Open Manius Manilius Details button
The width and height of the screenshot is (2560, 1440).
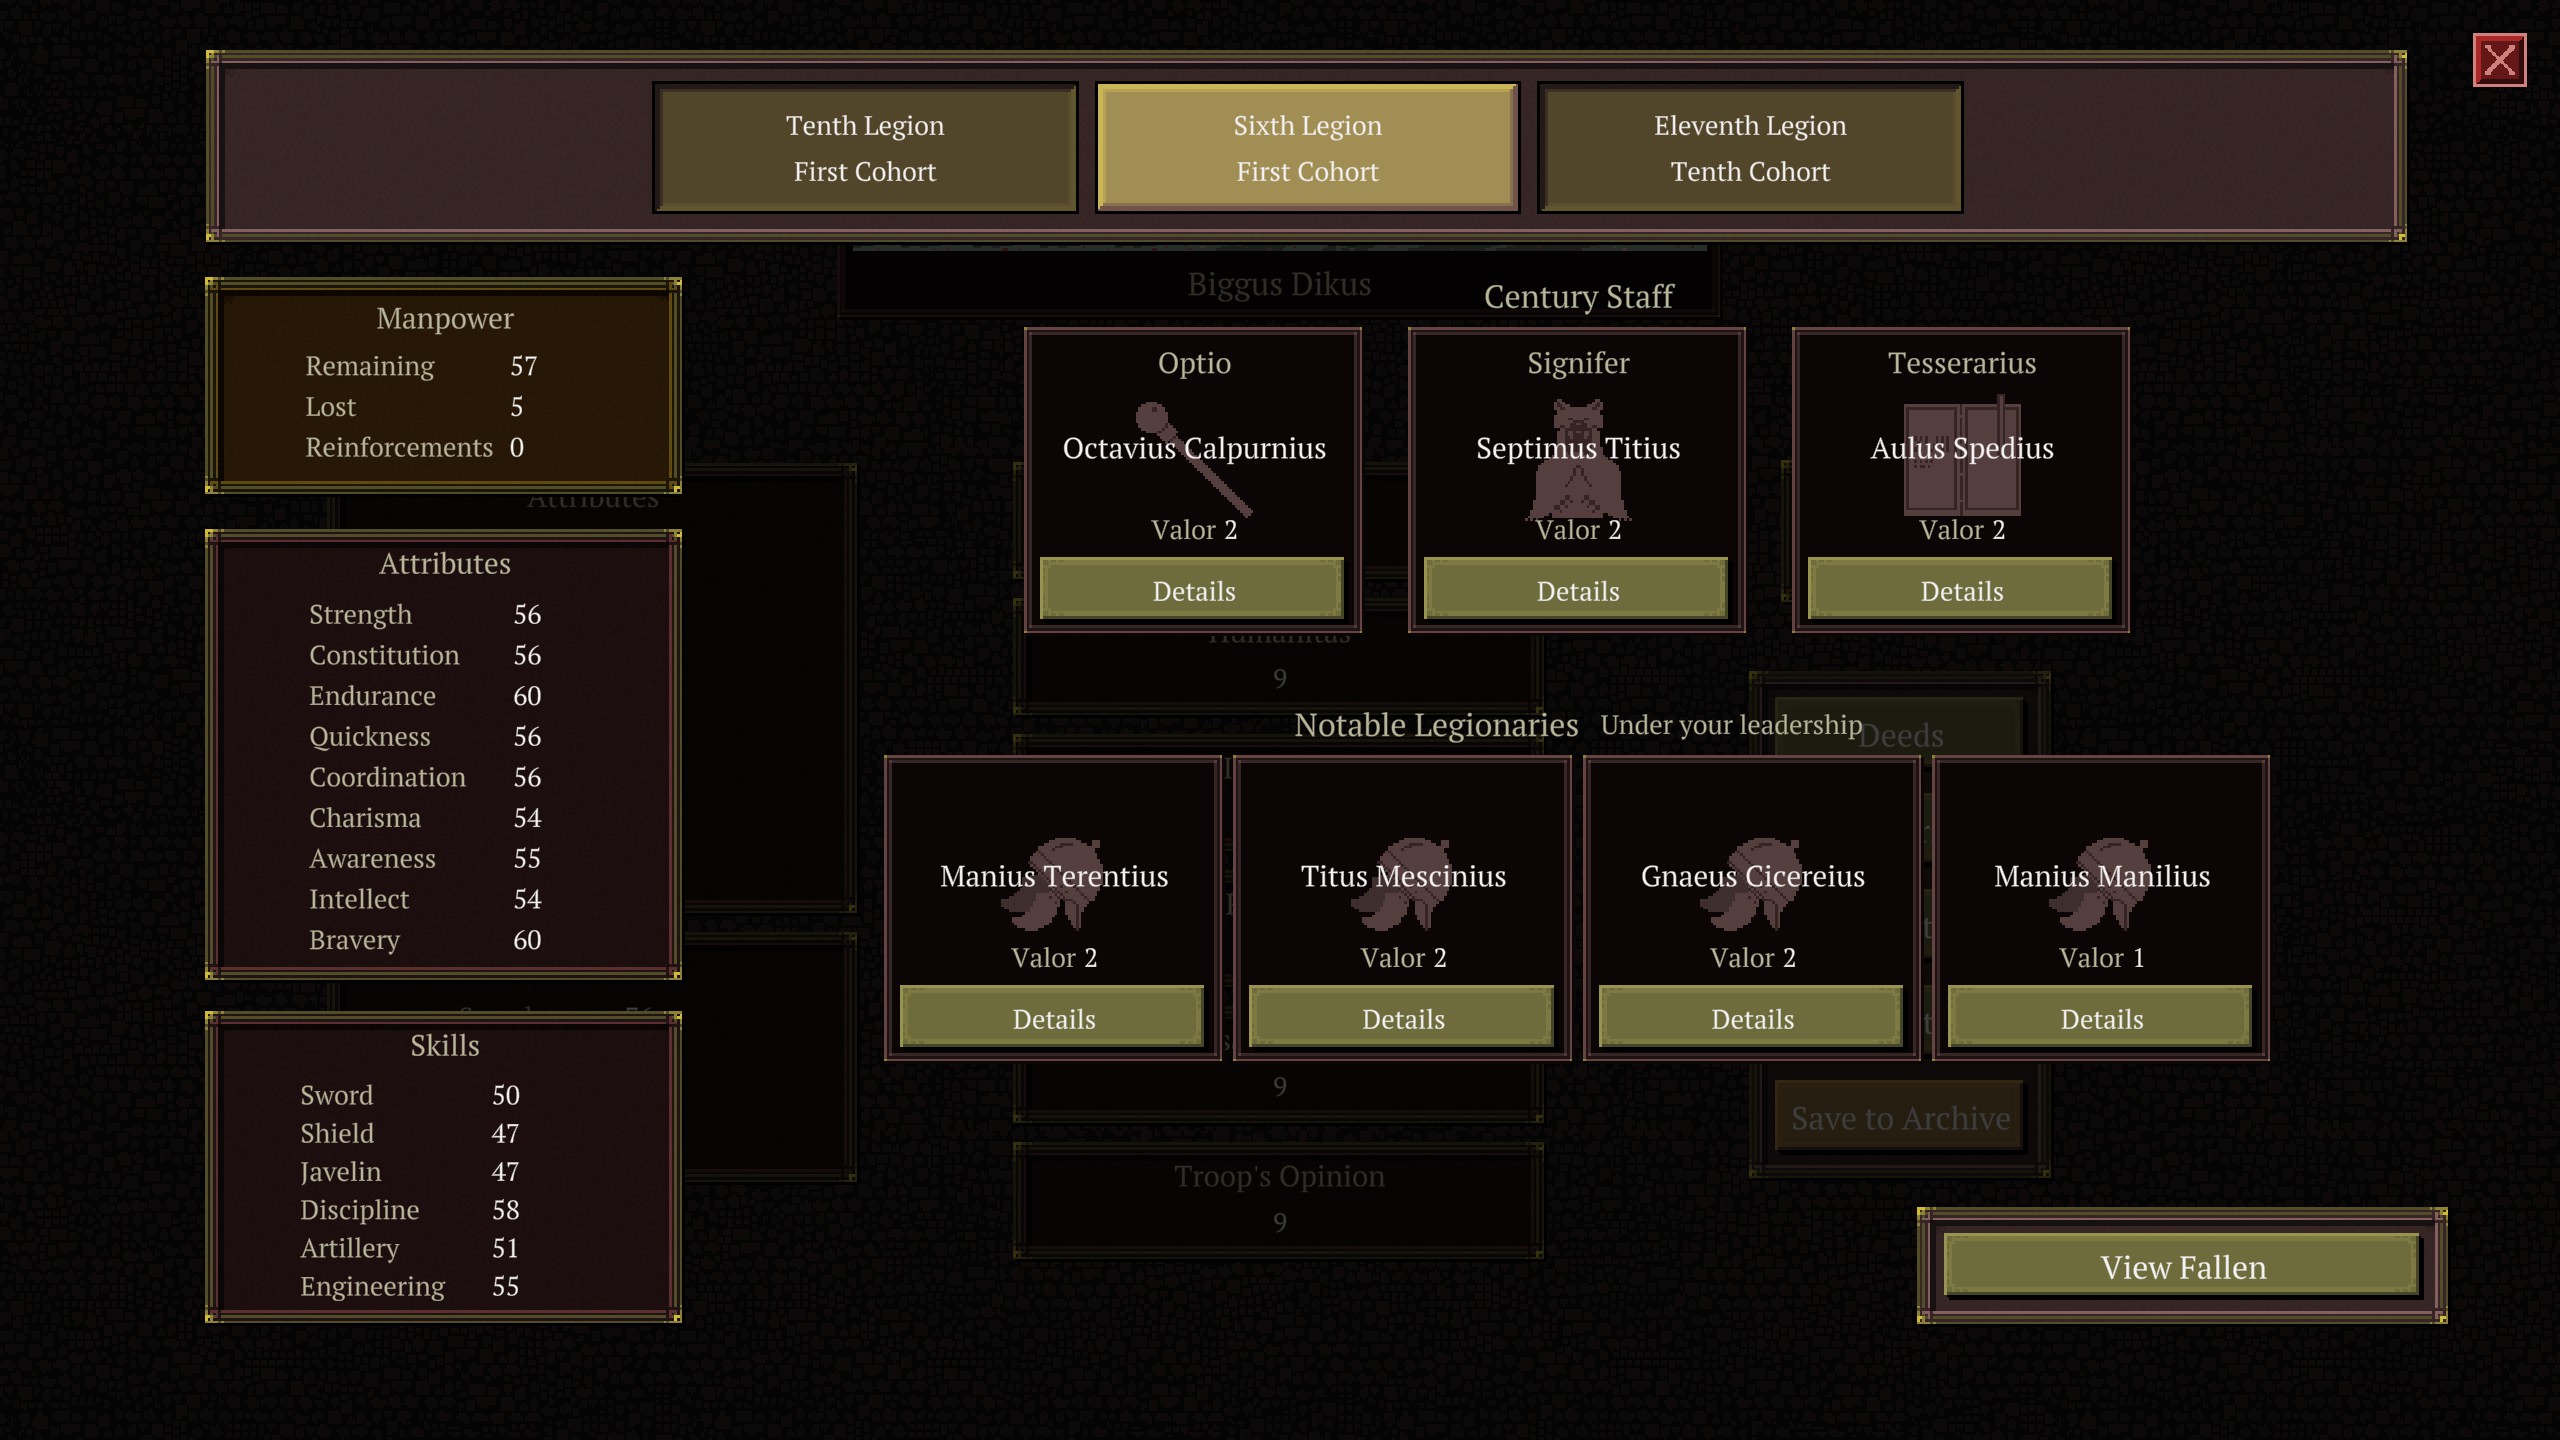tap(2101, 1019)
